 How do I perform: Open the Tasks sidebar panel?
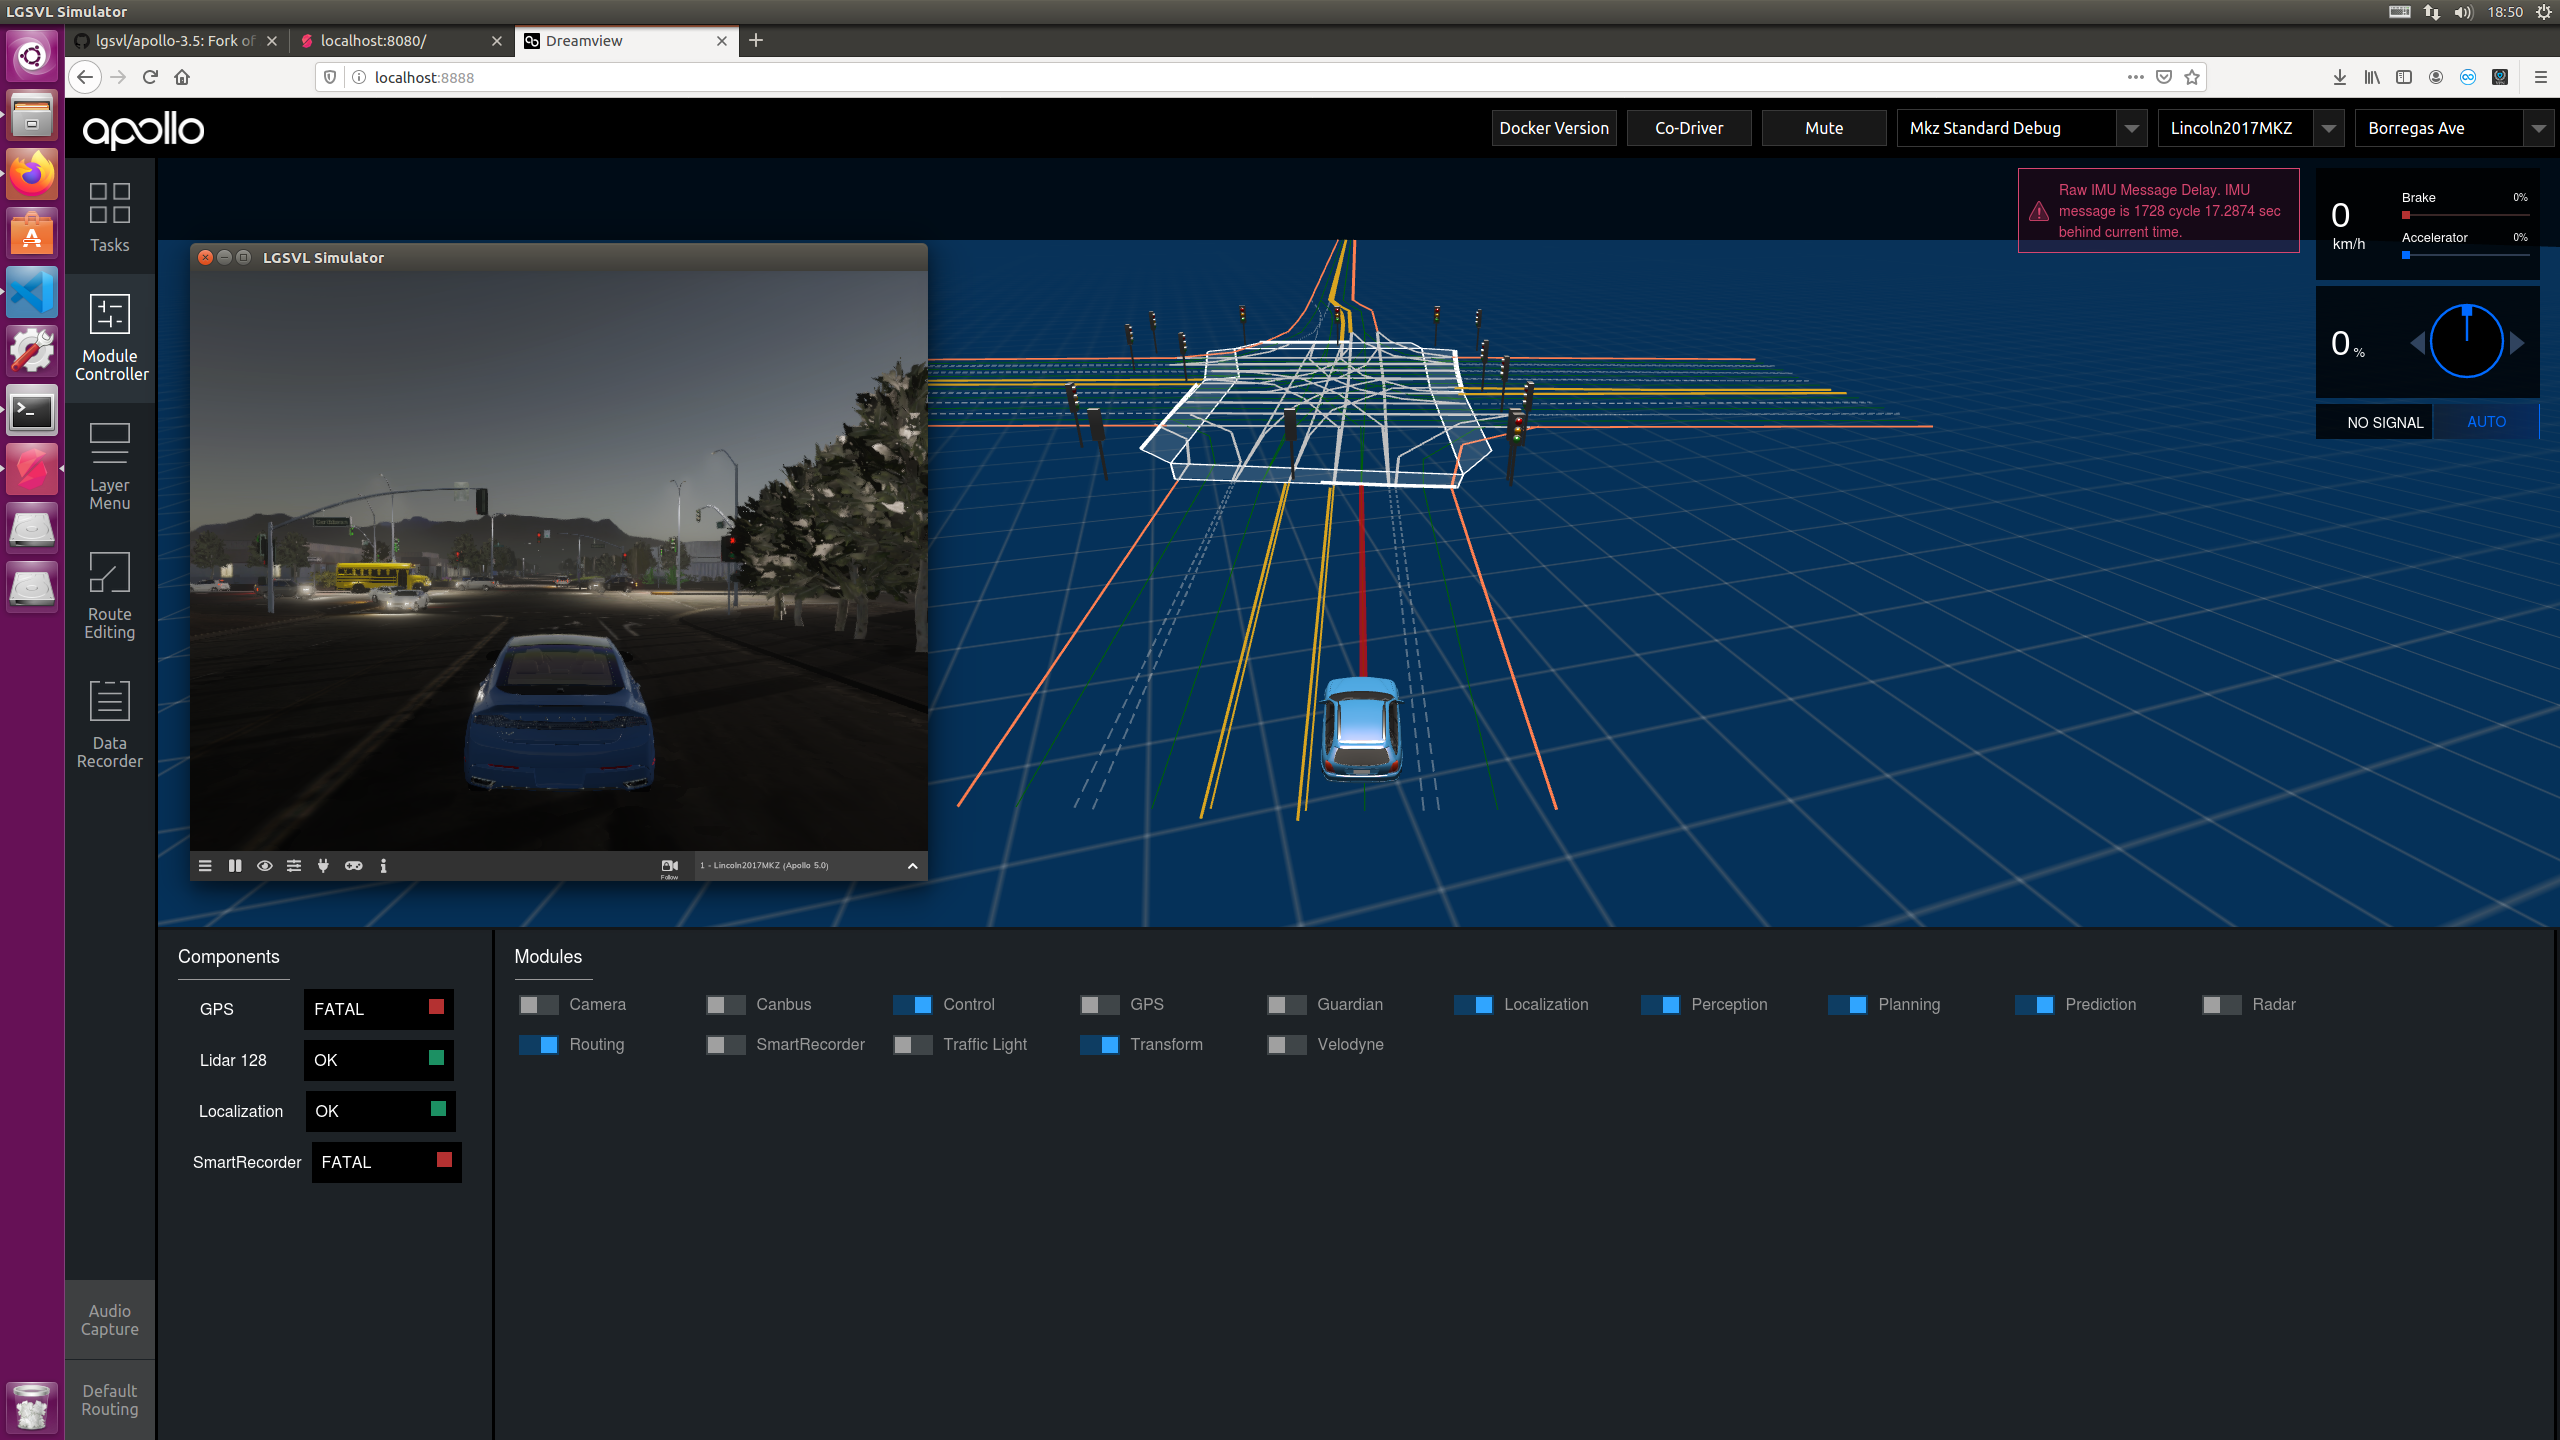click(110, 215)
